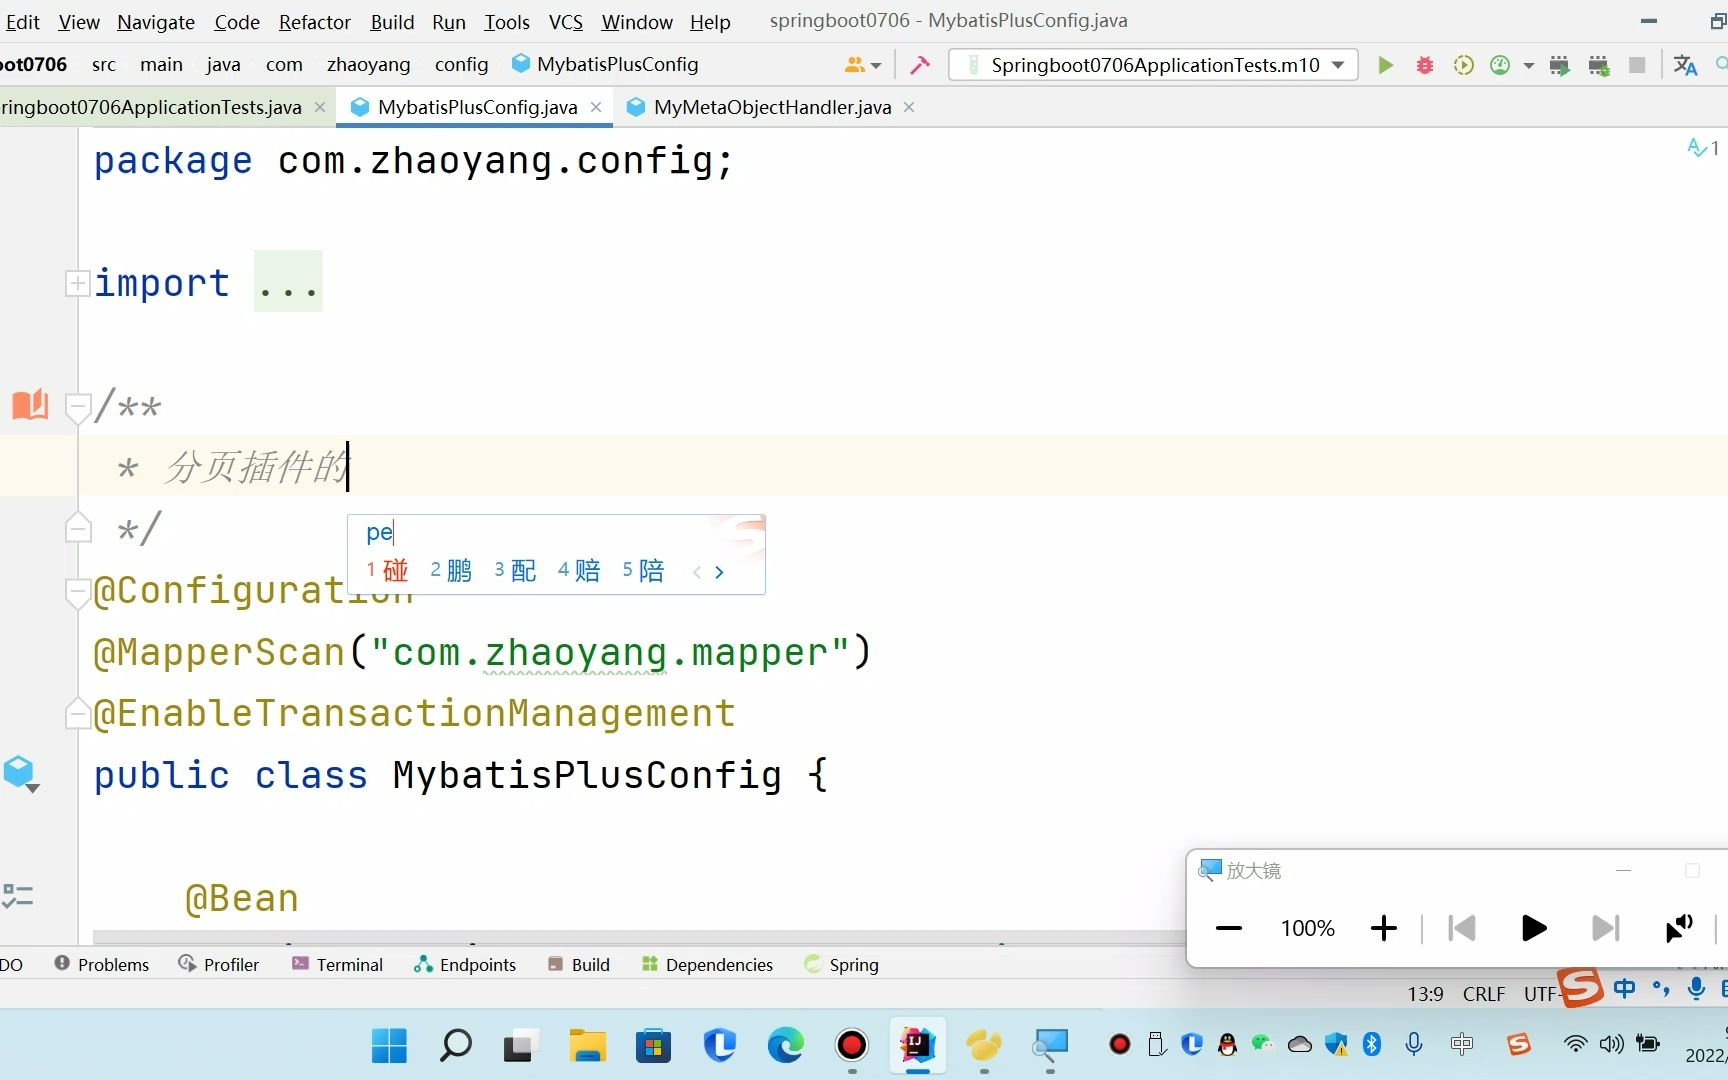Build the project with the hammer icon
The image size is (1728, 1080).
(920, 65)
